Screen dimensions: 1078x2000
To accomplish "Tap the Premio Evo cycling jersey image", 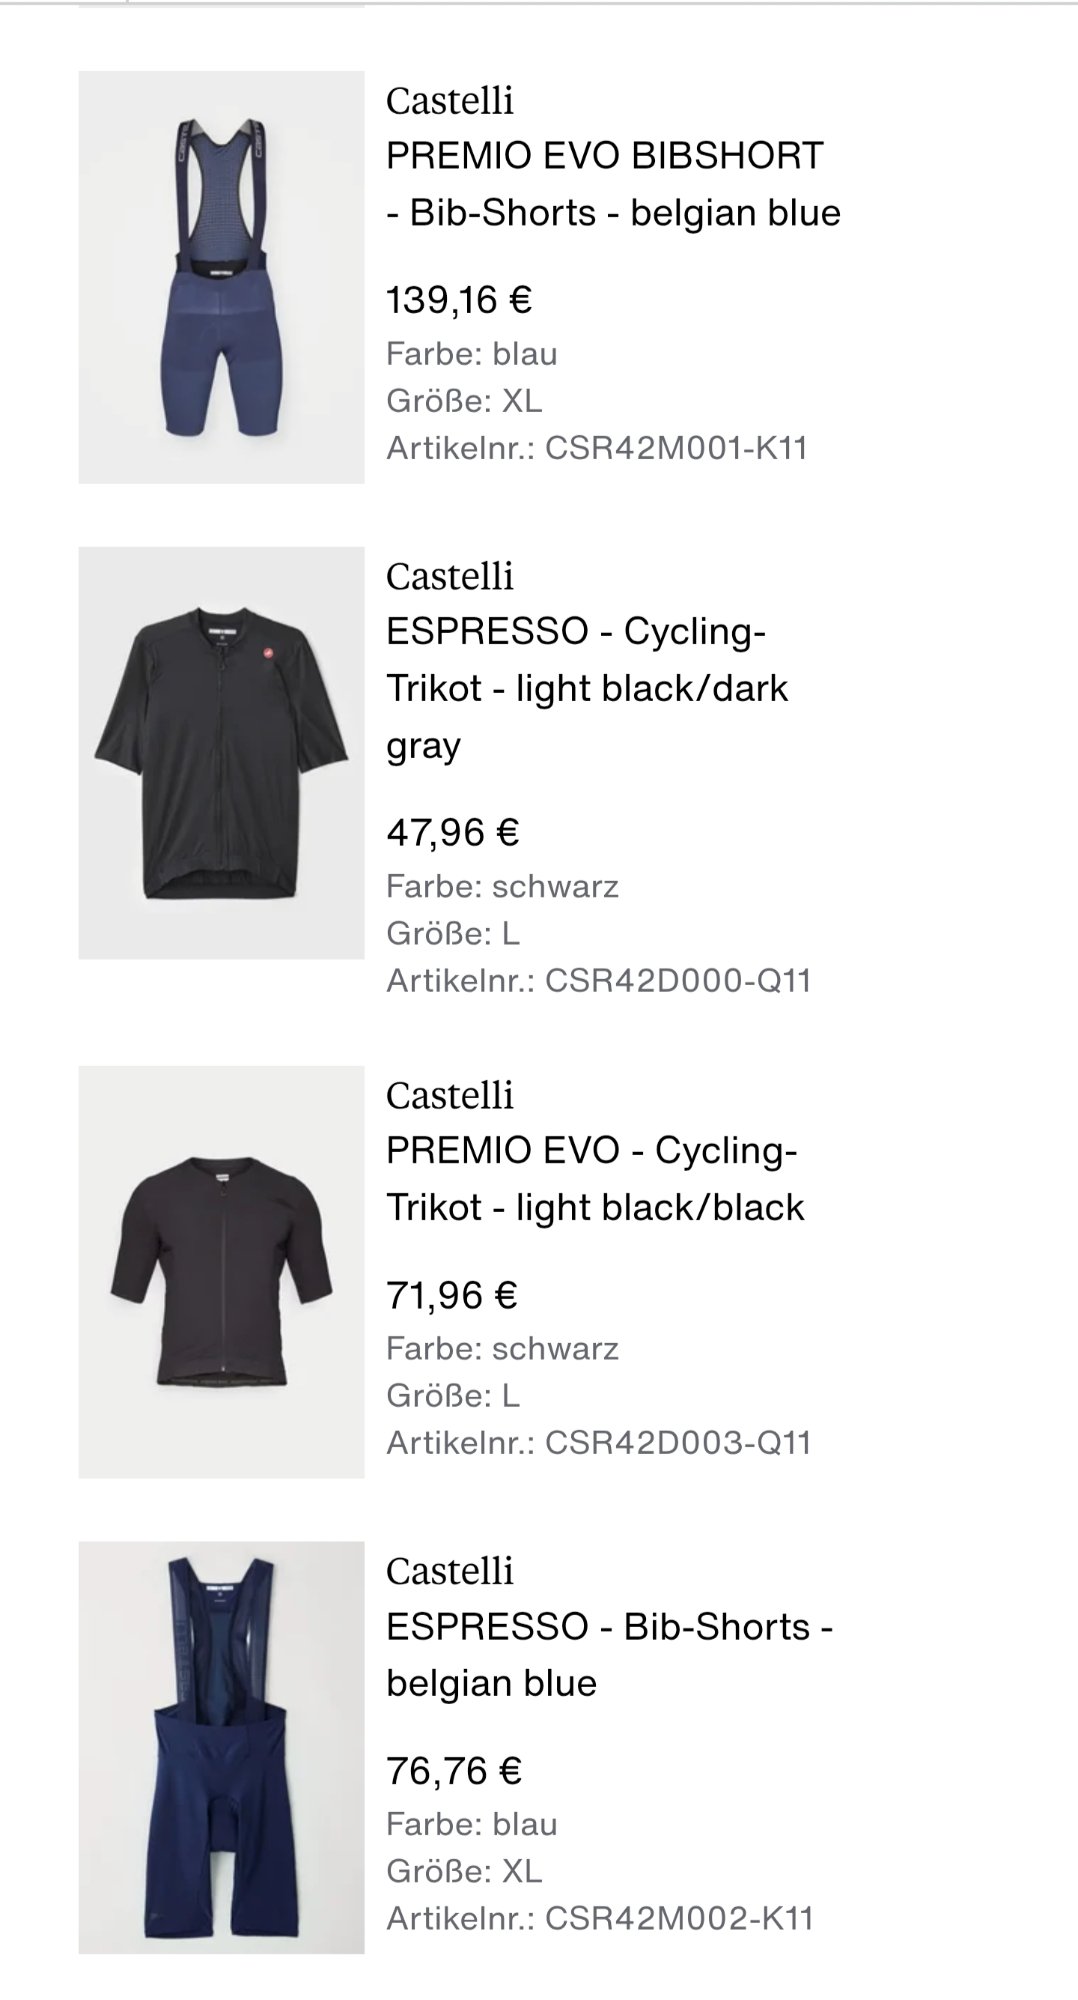I will pyautogui.click(x=221, y=1272).
